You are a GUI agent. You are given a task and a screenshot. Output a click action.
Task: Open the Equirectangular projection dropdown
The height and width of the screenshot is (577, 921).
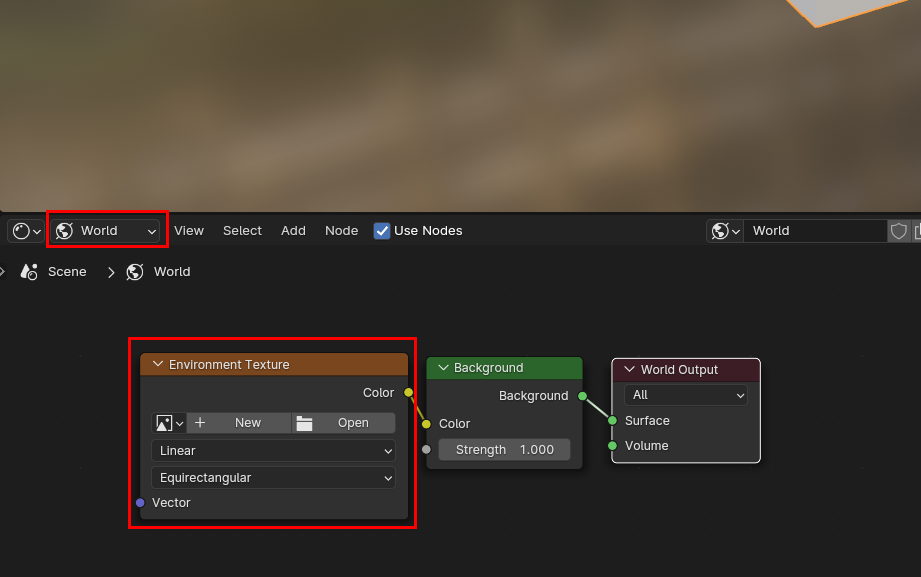273,478
